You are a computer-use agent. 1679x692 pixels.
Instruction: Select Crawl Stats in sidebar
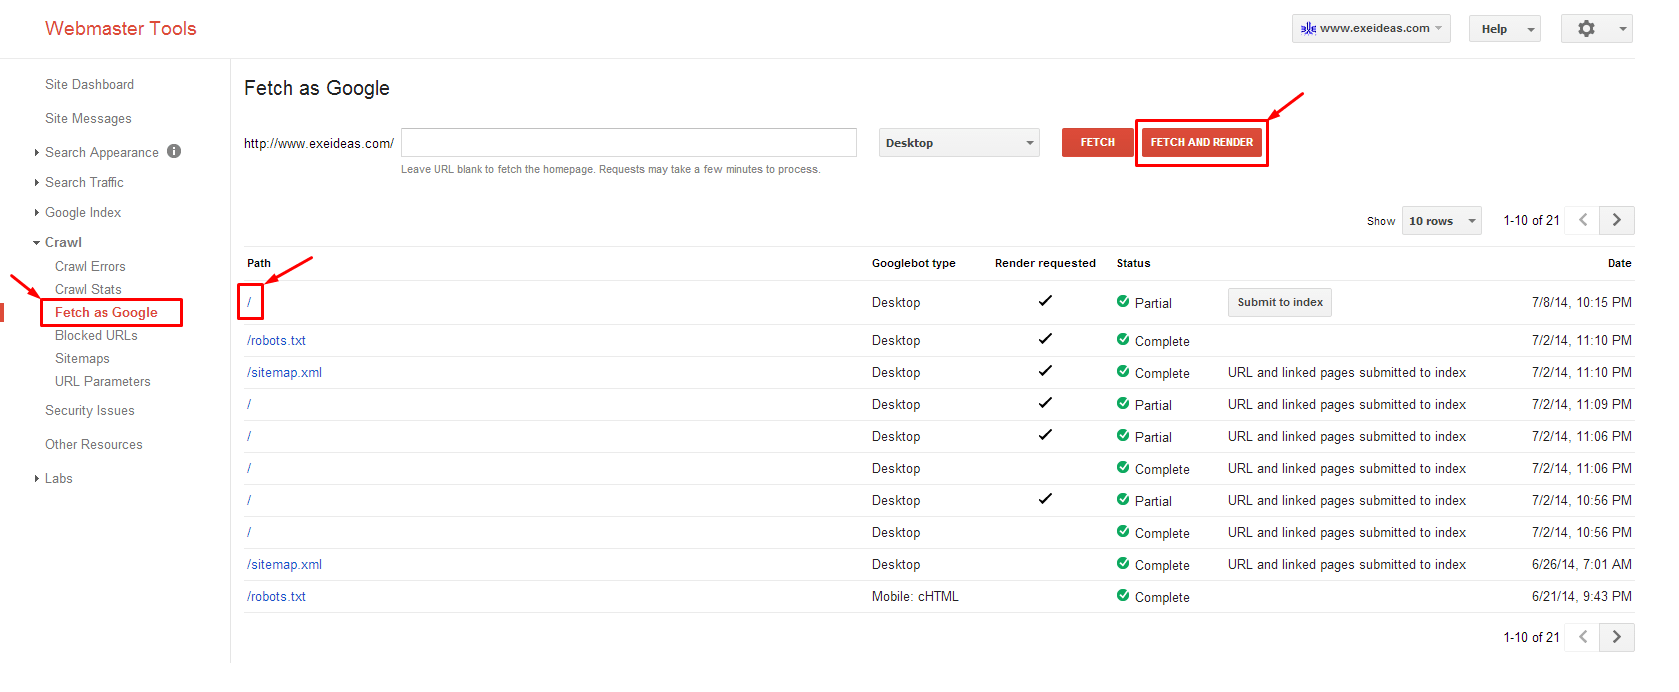point(88,289)
